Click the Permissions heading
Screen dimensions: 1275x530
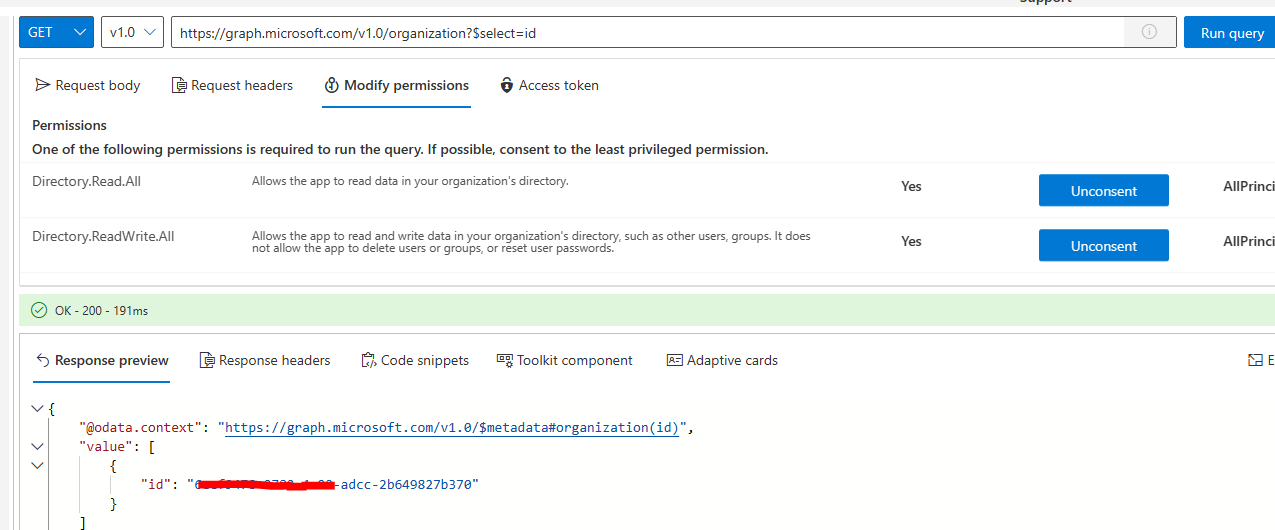point(69,125)
